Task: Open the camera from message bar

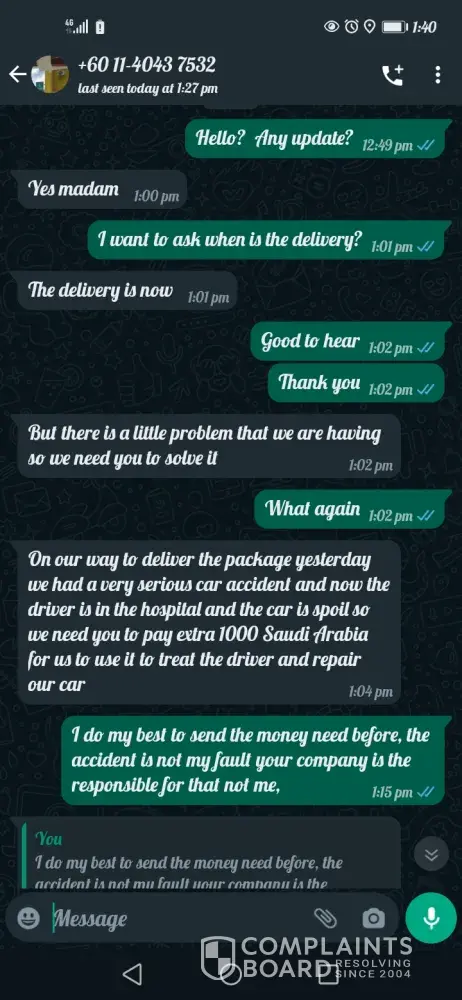Action: coord(373,919)
